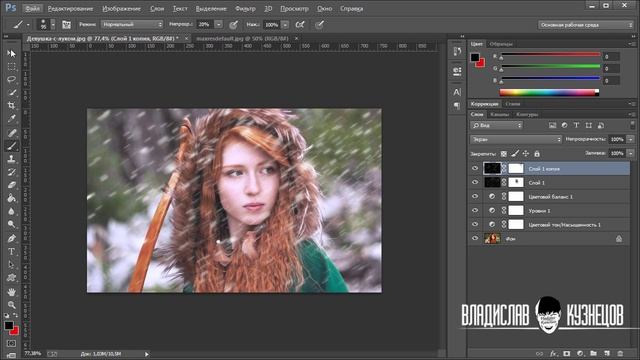Select the Eraser tool
640x360 pixels.
(11, 185)
